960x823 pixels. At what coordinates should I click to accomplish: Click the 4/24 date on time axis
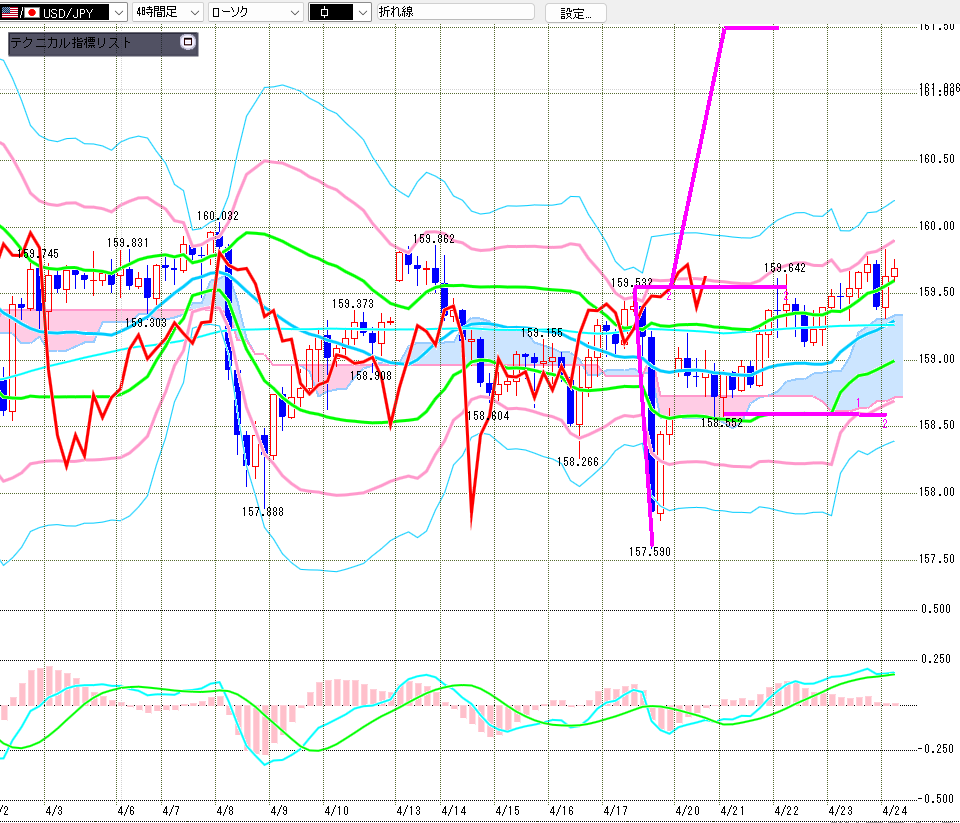pyautogui.click(x=893, y=809)
